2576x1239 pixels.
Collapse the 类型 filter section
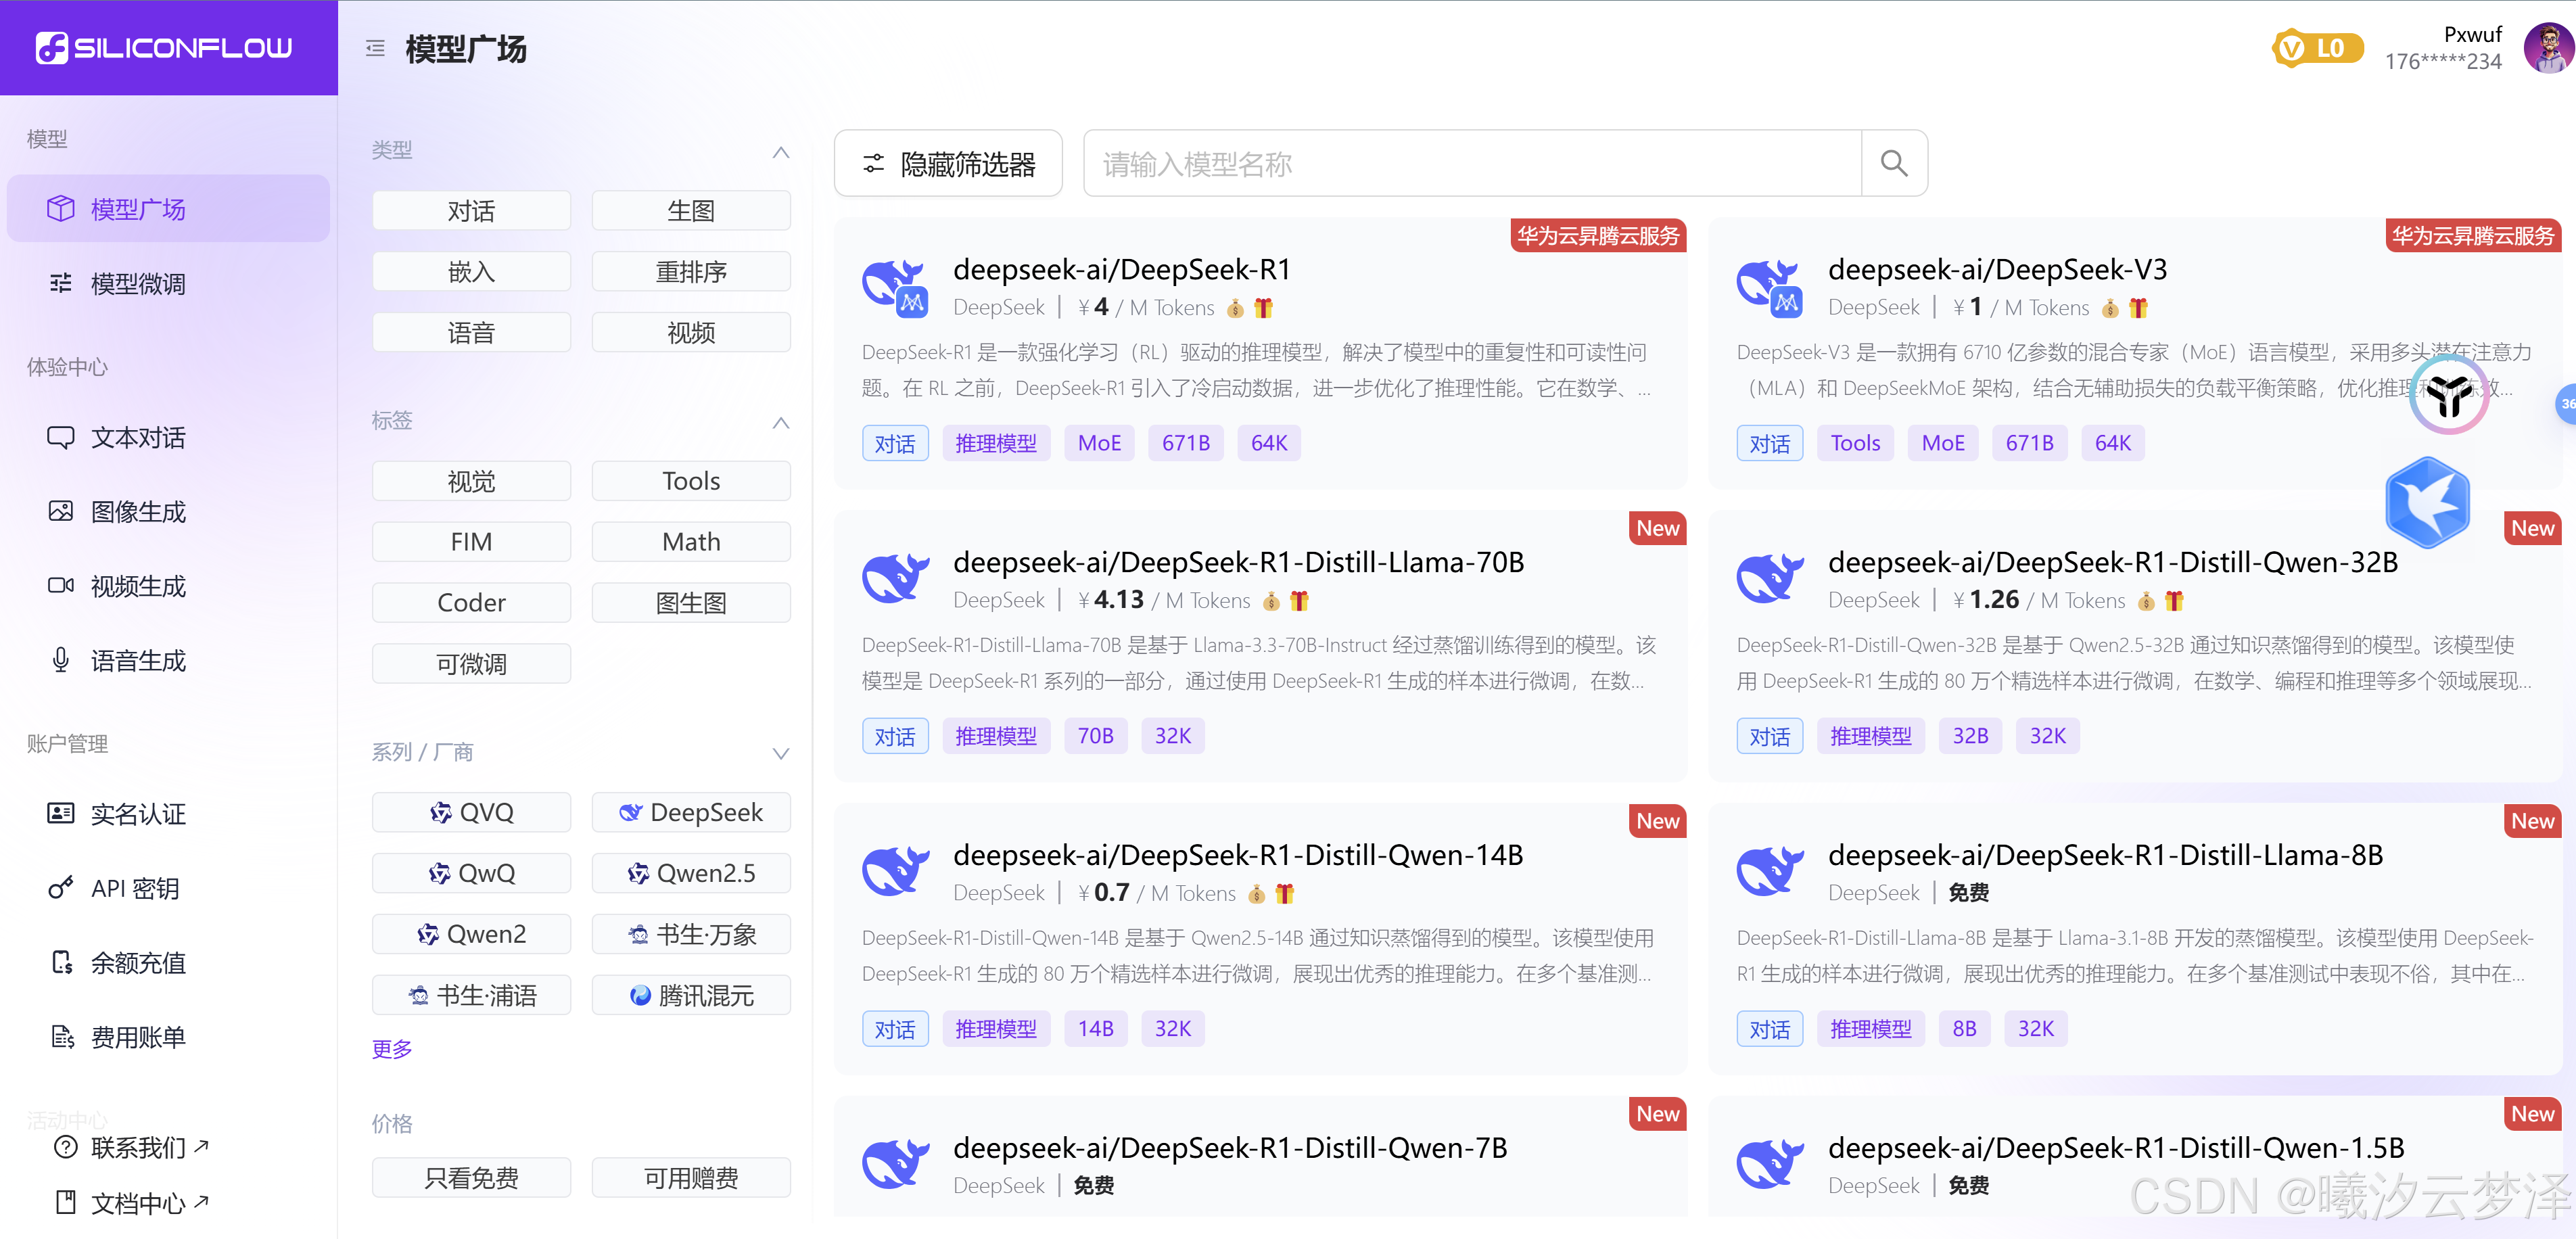click(x=781, y=152)
